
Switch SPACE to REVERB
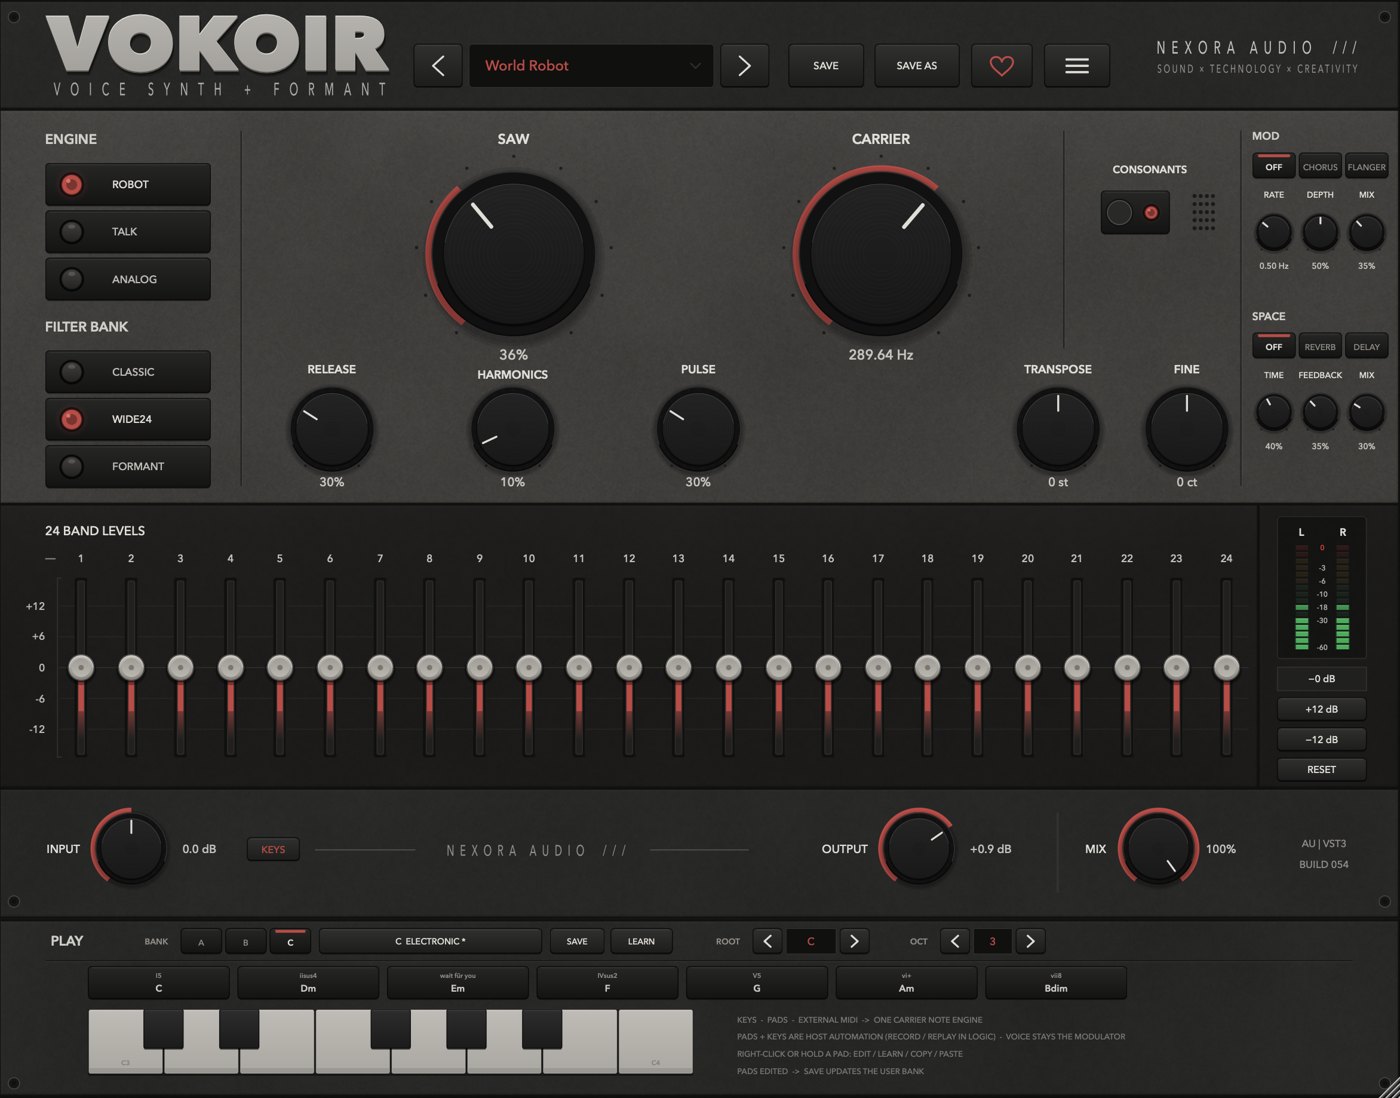coord(1320,346)
